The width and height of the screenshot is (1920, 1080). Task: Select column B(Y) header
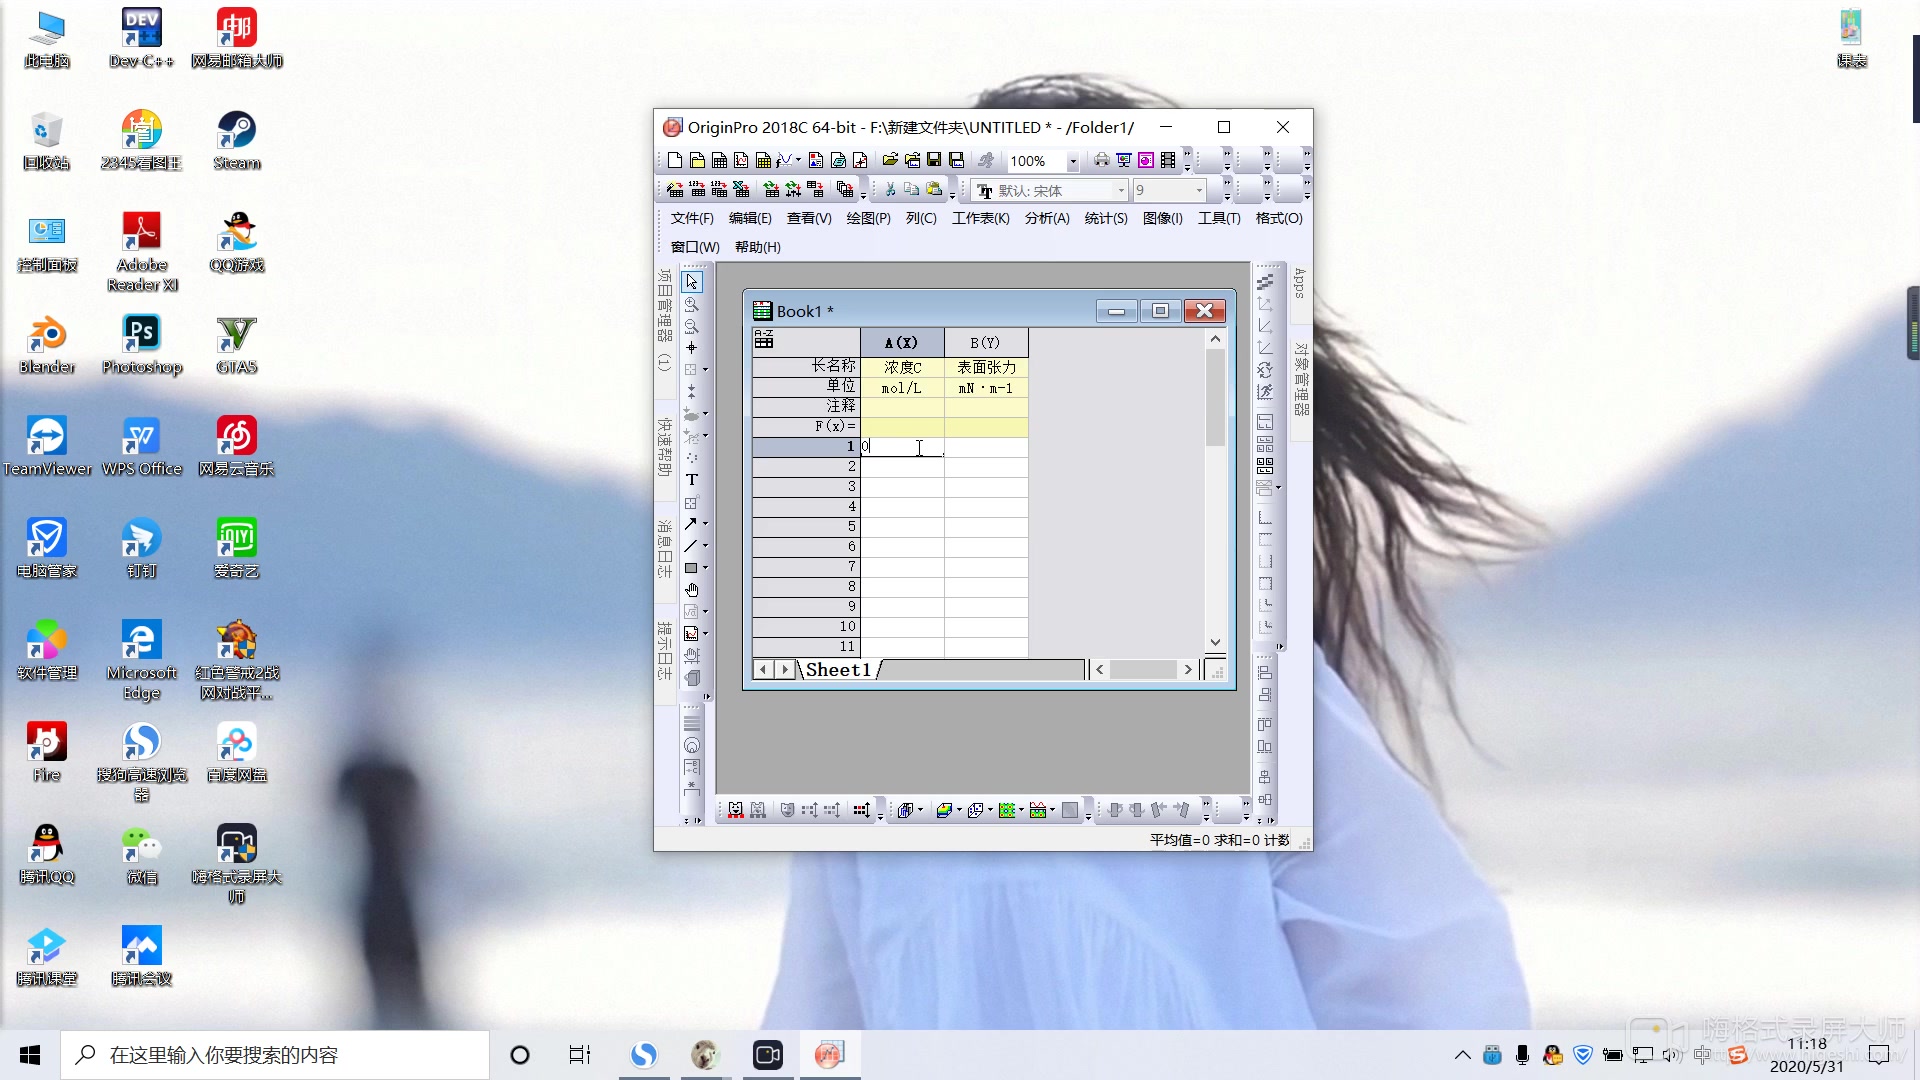[x=985, y=343]
